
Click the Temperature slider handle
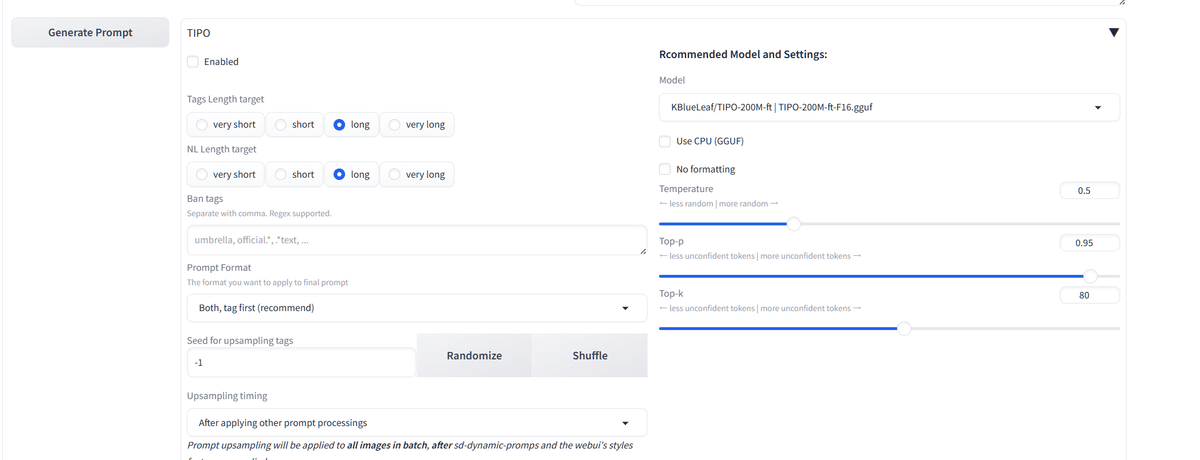click(794, 224)
